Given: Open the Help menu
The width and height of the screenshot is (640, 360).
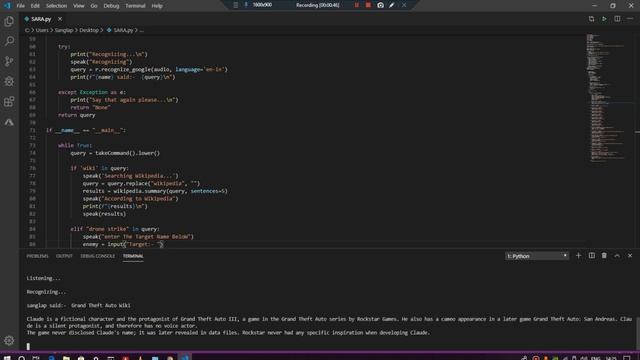Looking at the screenshot, I should [x=157, y=6].
